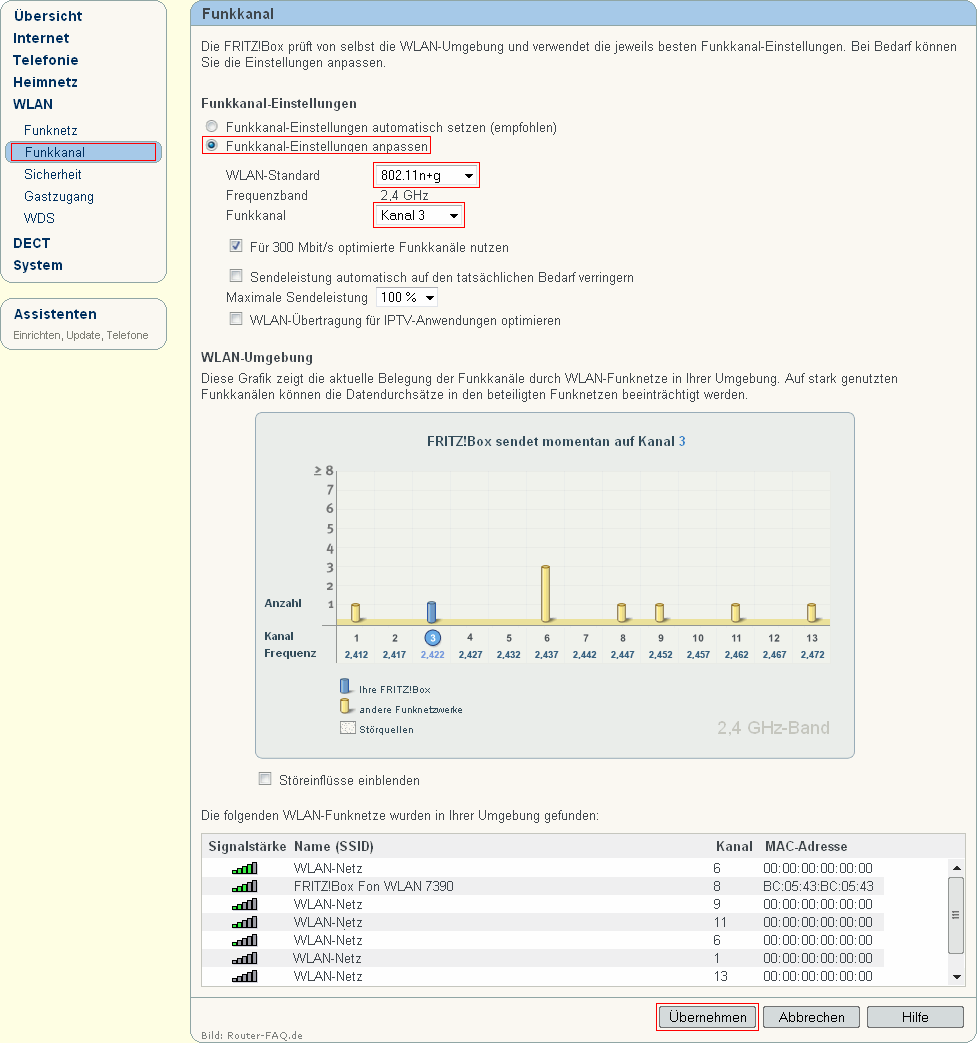Screen dimensions: 977x1043
Task: Click the Kanal column header
Action: [734, 846]
